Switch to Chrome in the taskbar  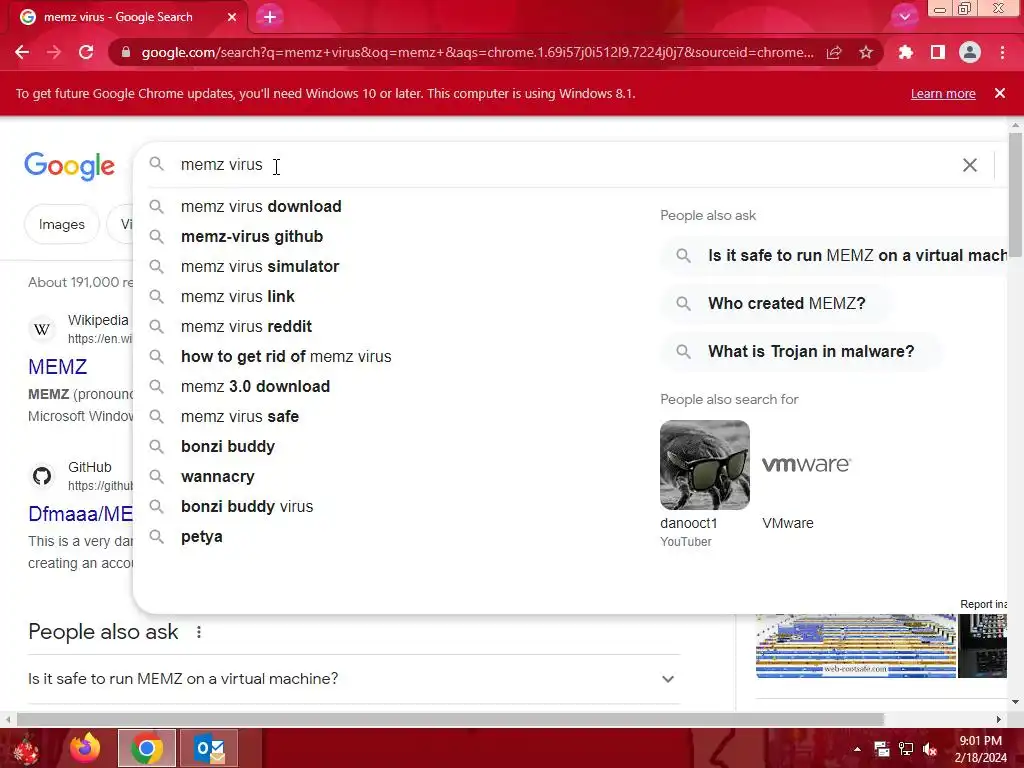[147, 748]
